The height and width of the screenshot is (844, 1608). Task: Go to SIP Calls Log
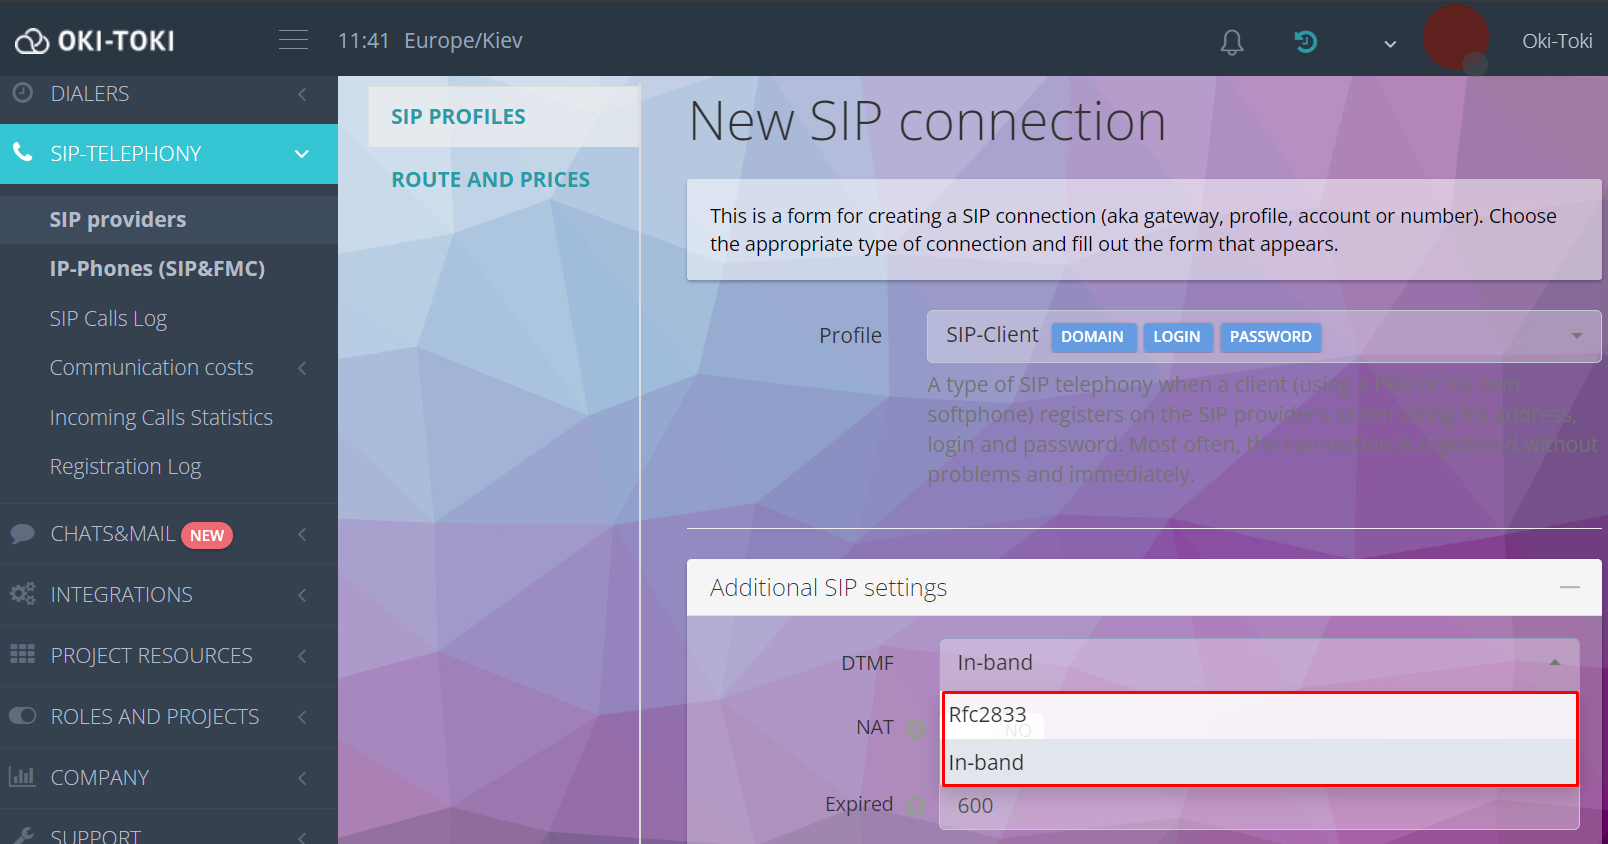[108, 319]
